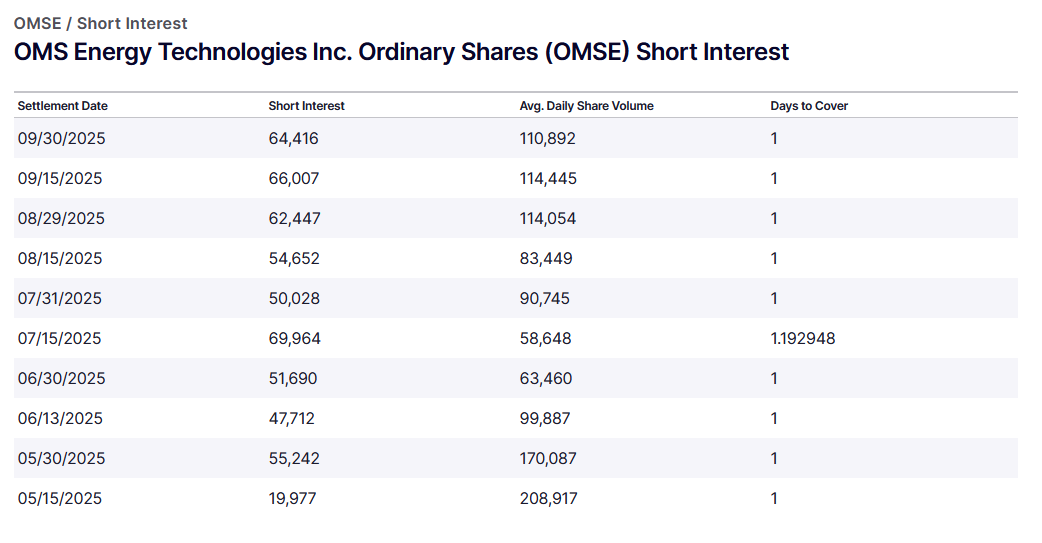Click average volume value 208,917
Viewport: 1042px width, 543px height.
pos(548,499)
